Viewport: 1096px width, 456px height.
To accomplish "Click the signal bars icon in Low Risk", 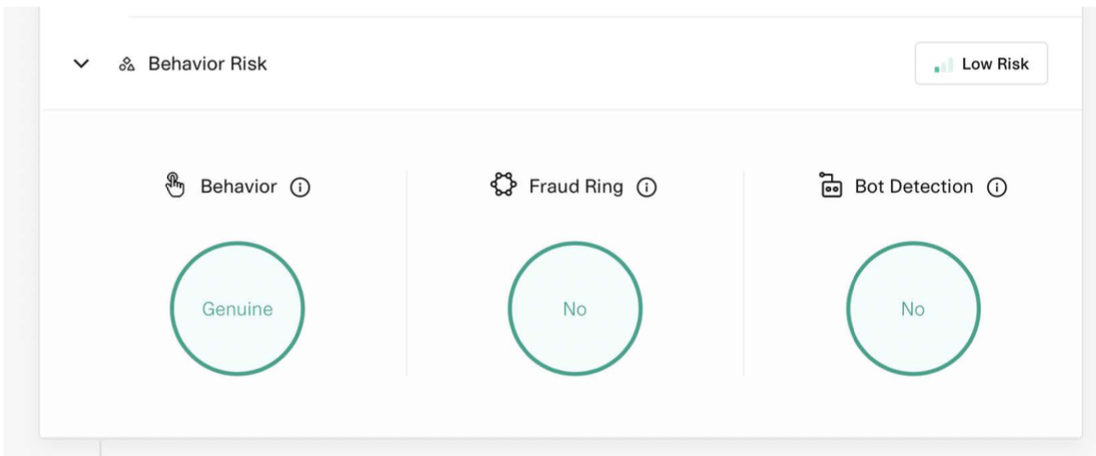I will [942, 66].
